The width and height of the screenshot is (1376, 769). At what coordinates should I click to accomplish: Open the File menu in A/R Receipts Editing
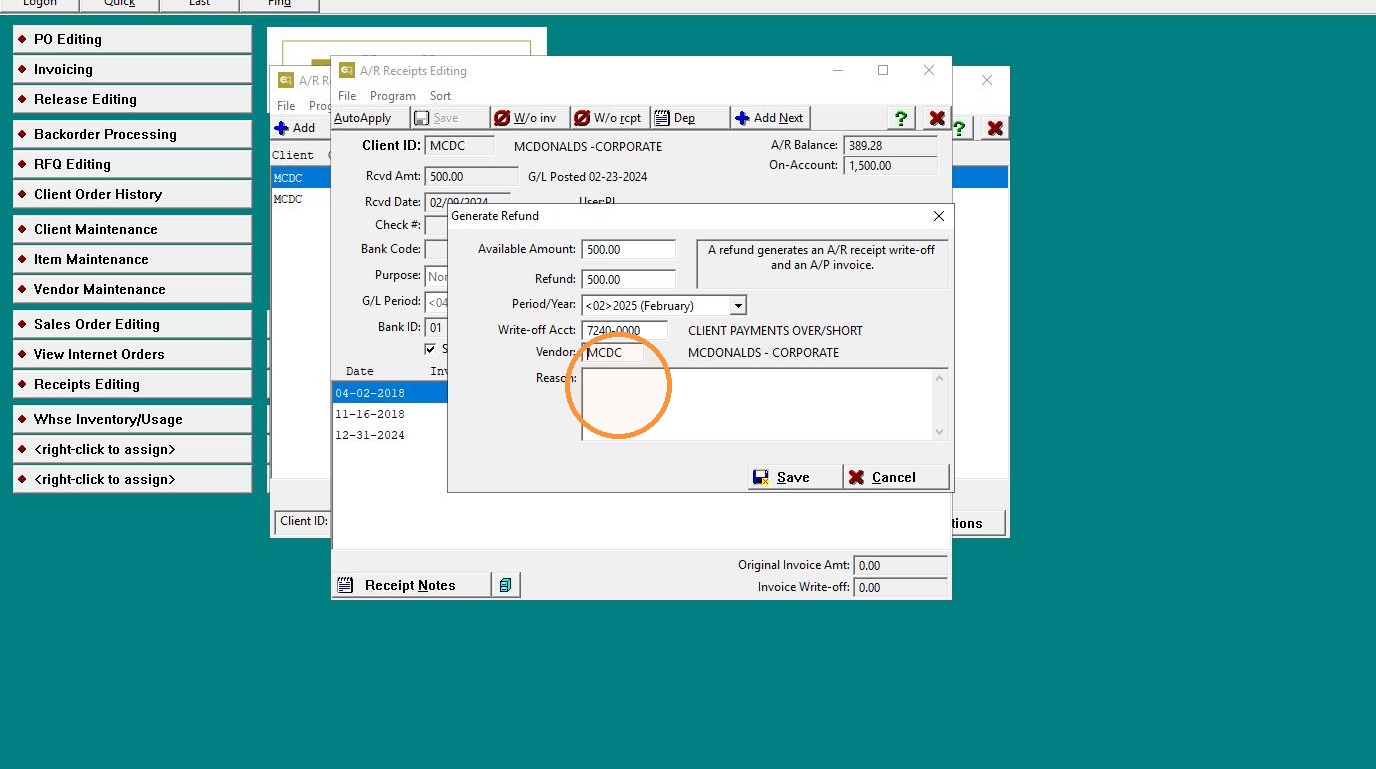347,96
